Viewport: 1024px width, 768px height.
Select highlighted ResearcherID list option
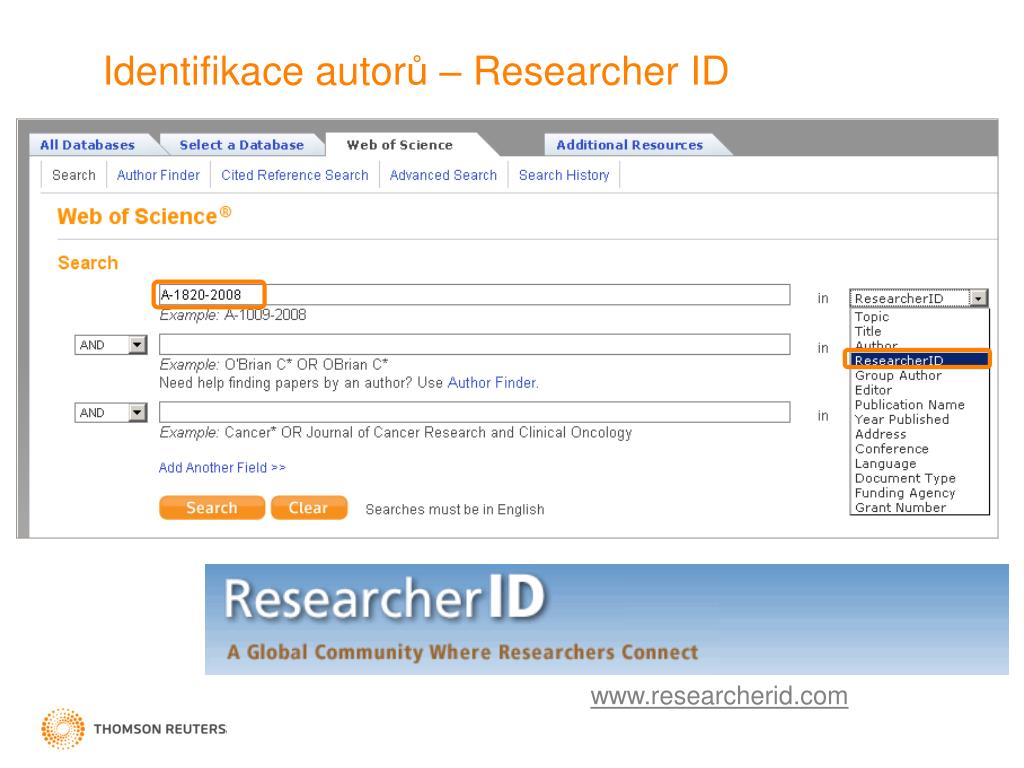click(918, 360)
